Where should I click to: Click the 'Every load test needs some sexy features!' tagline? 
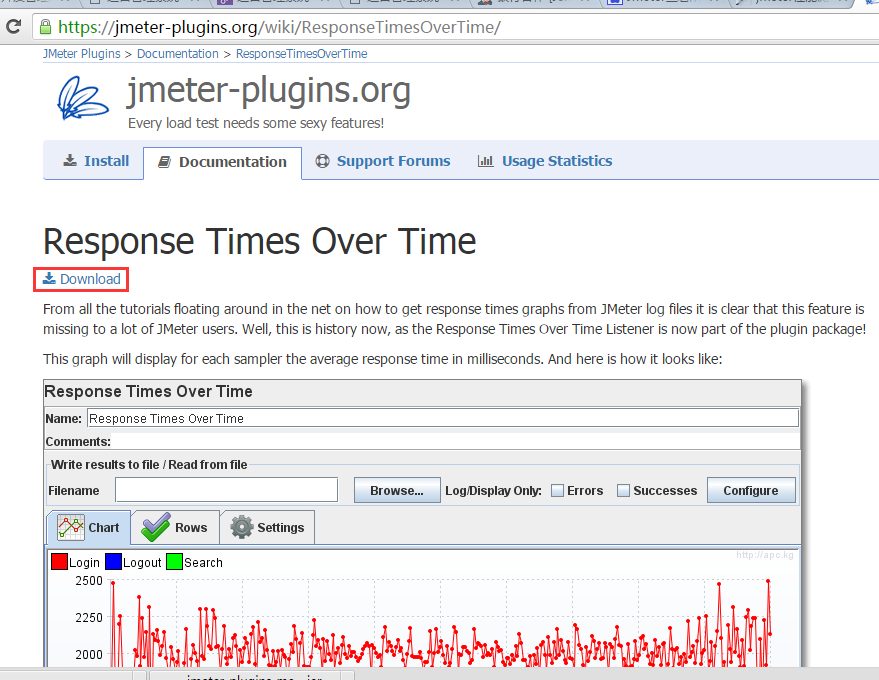click(x=256, y=123)
